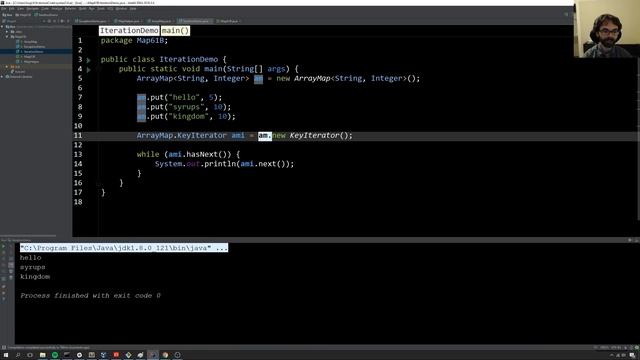Open the Run menu
The width and height of the screenshot is (640, 360).
point(91,9)
